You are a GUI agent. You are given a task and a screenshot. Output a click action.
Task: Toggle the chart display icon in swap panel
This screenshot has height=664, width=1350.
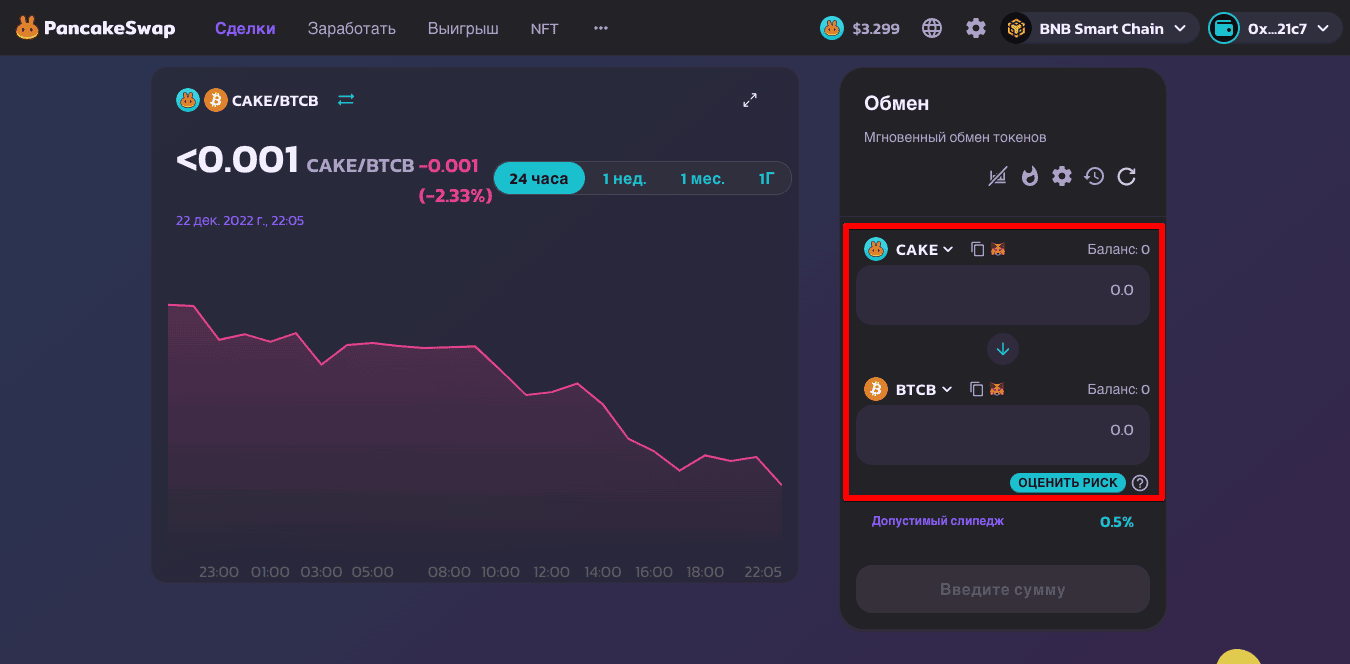pyautogui.click(x=998, y=177)
